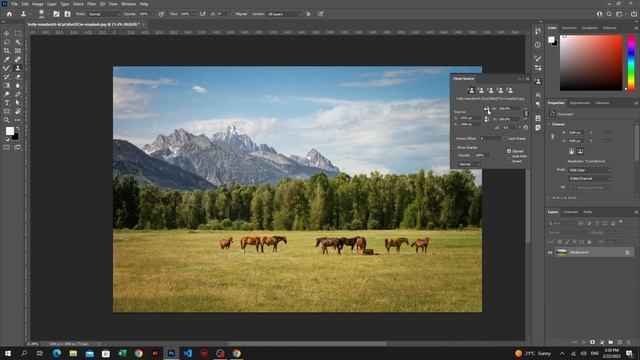Collapse the Canvas section in Properties
Screen dimensions: 640x360
pos(549,124)
